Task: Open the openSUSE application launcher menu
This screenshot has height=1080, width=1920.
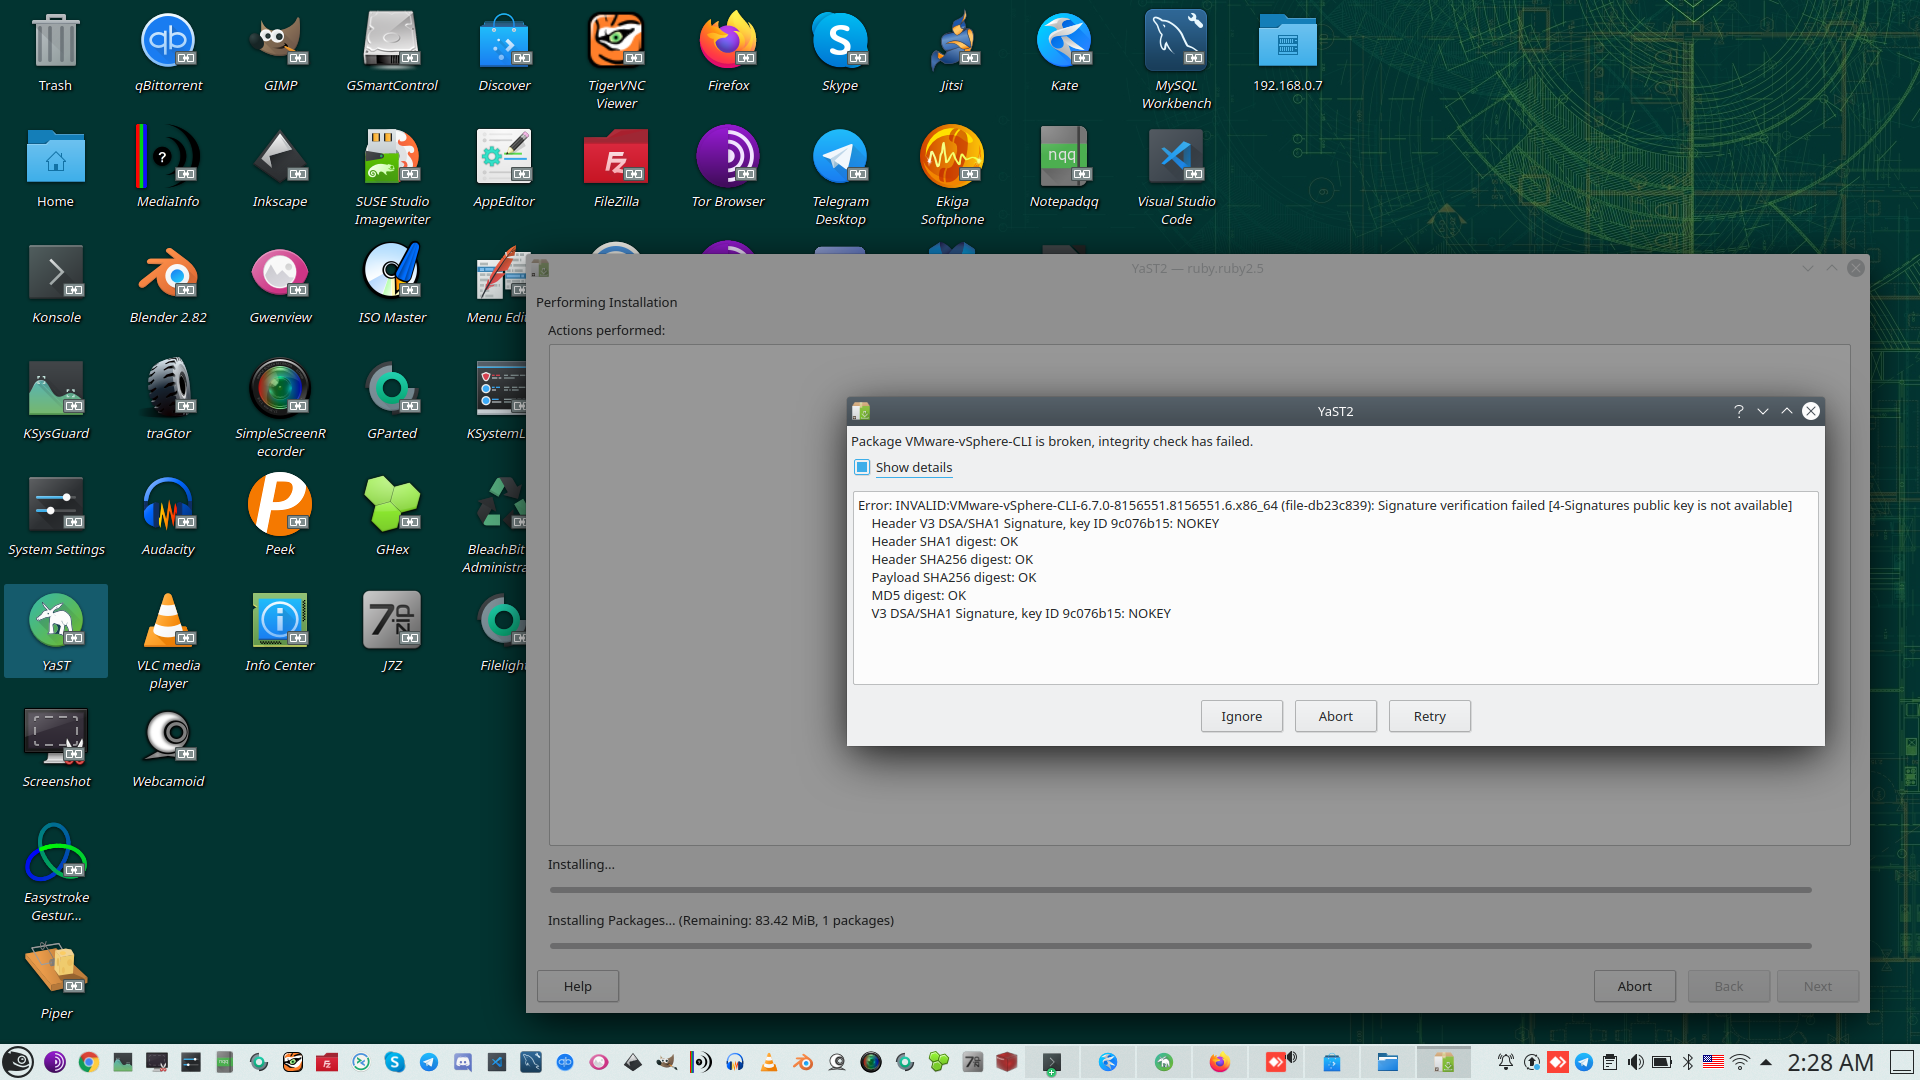Action: pos(18,1062)
